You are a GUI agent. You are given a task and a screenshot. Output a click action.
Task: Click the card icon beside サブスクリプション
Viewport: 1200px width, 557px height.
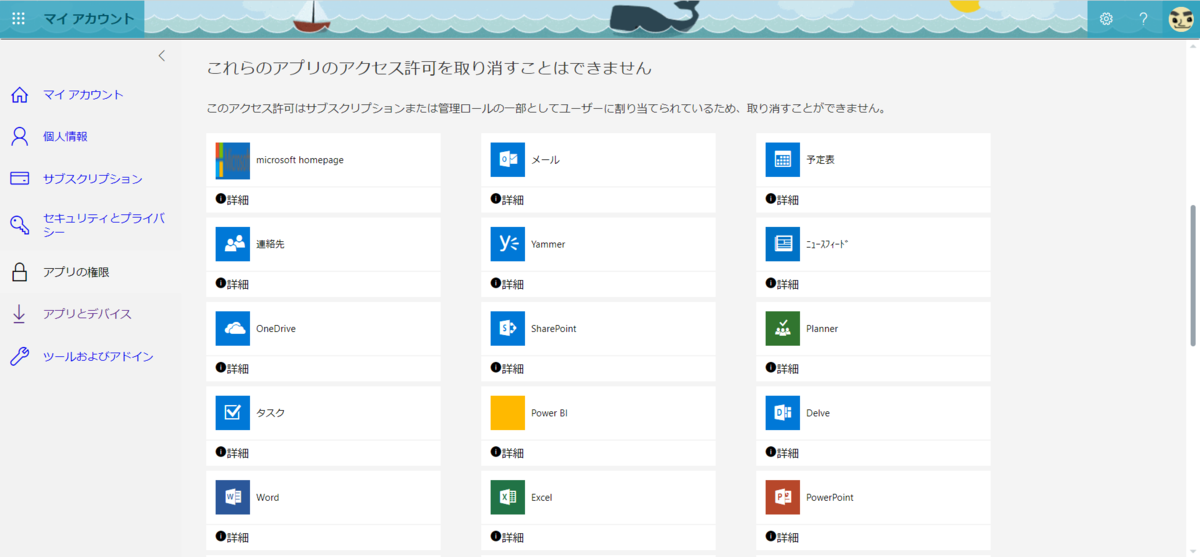(x=19, y=179)
